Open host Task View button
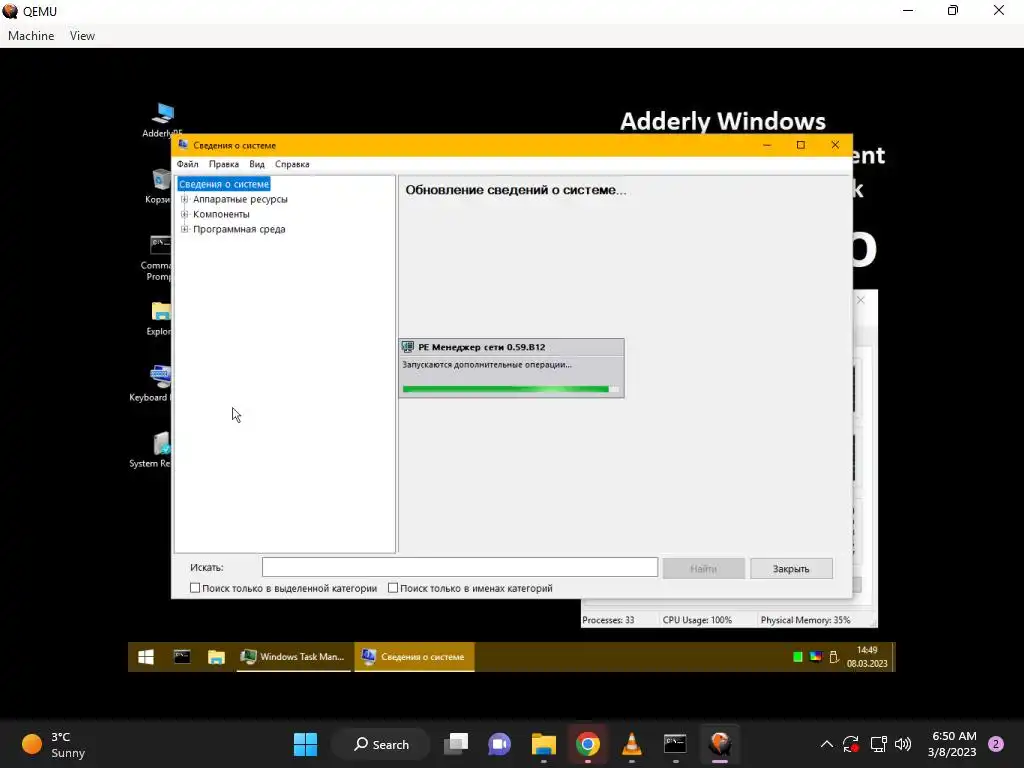Viewport: 1024px width, 768px height. 456,744
